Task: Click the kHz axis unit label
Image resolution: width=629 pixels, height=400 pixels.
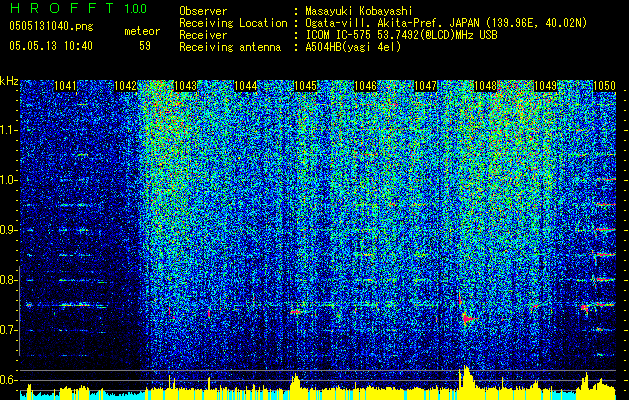Action: pos(9,81)
